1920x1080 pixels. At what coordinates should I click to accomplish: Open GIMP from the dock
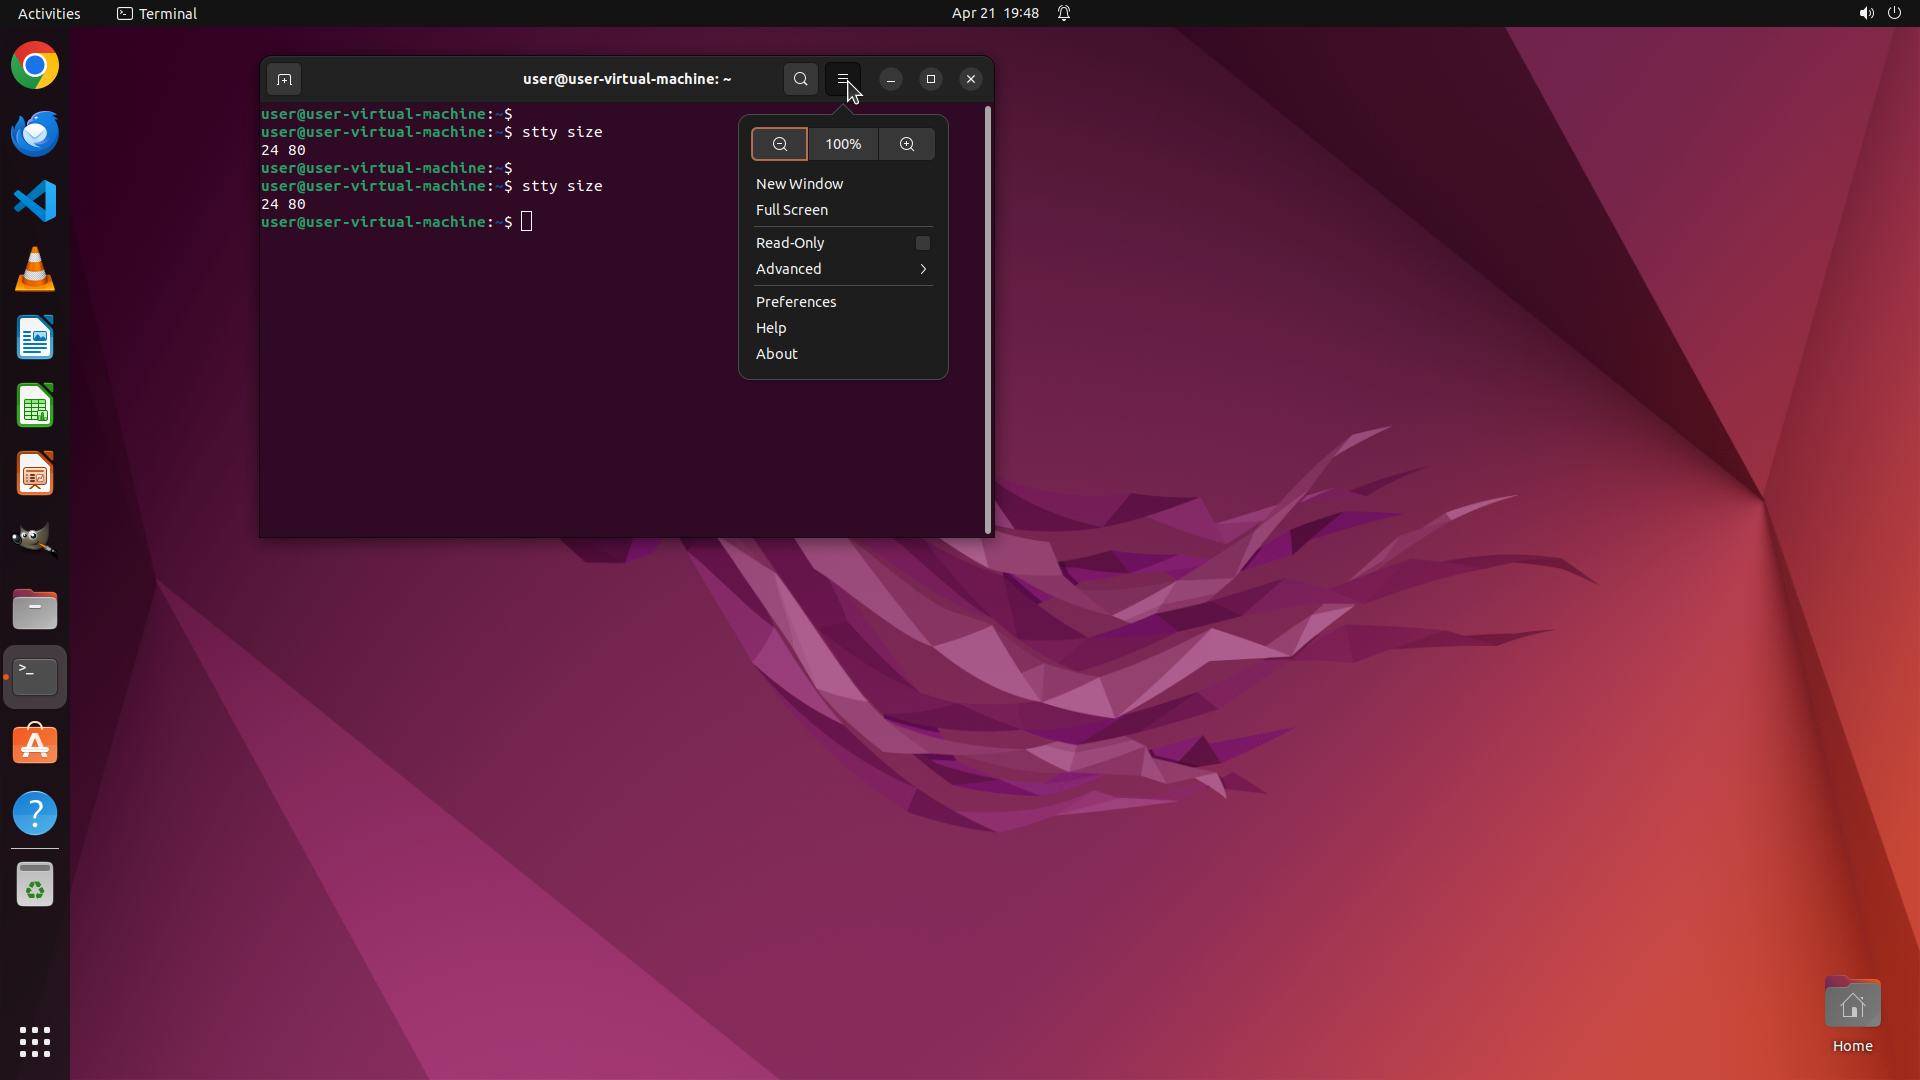[35, 540]
